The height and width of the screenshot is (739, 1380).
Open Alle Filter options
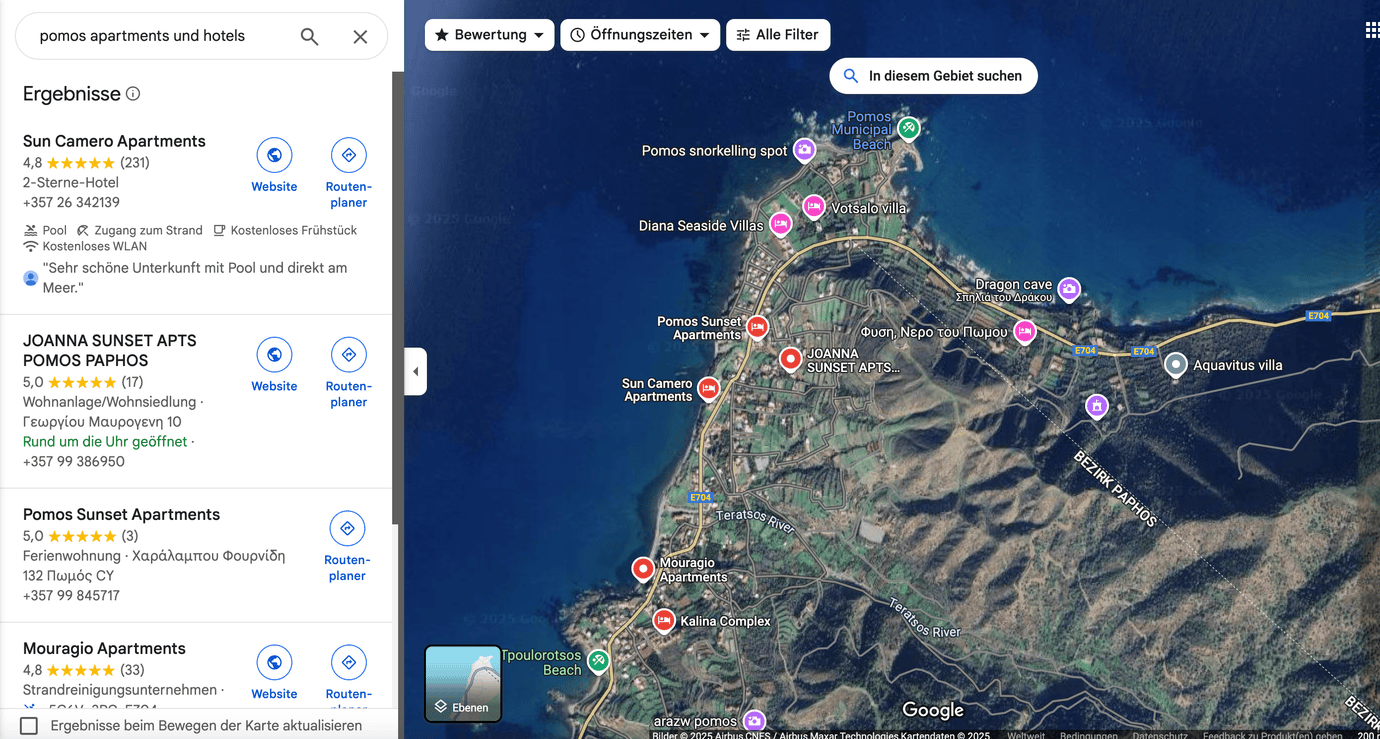point(777,35)
